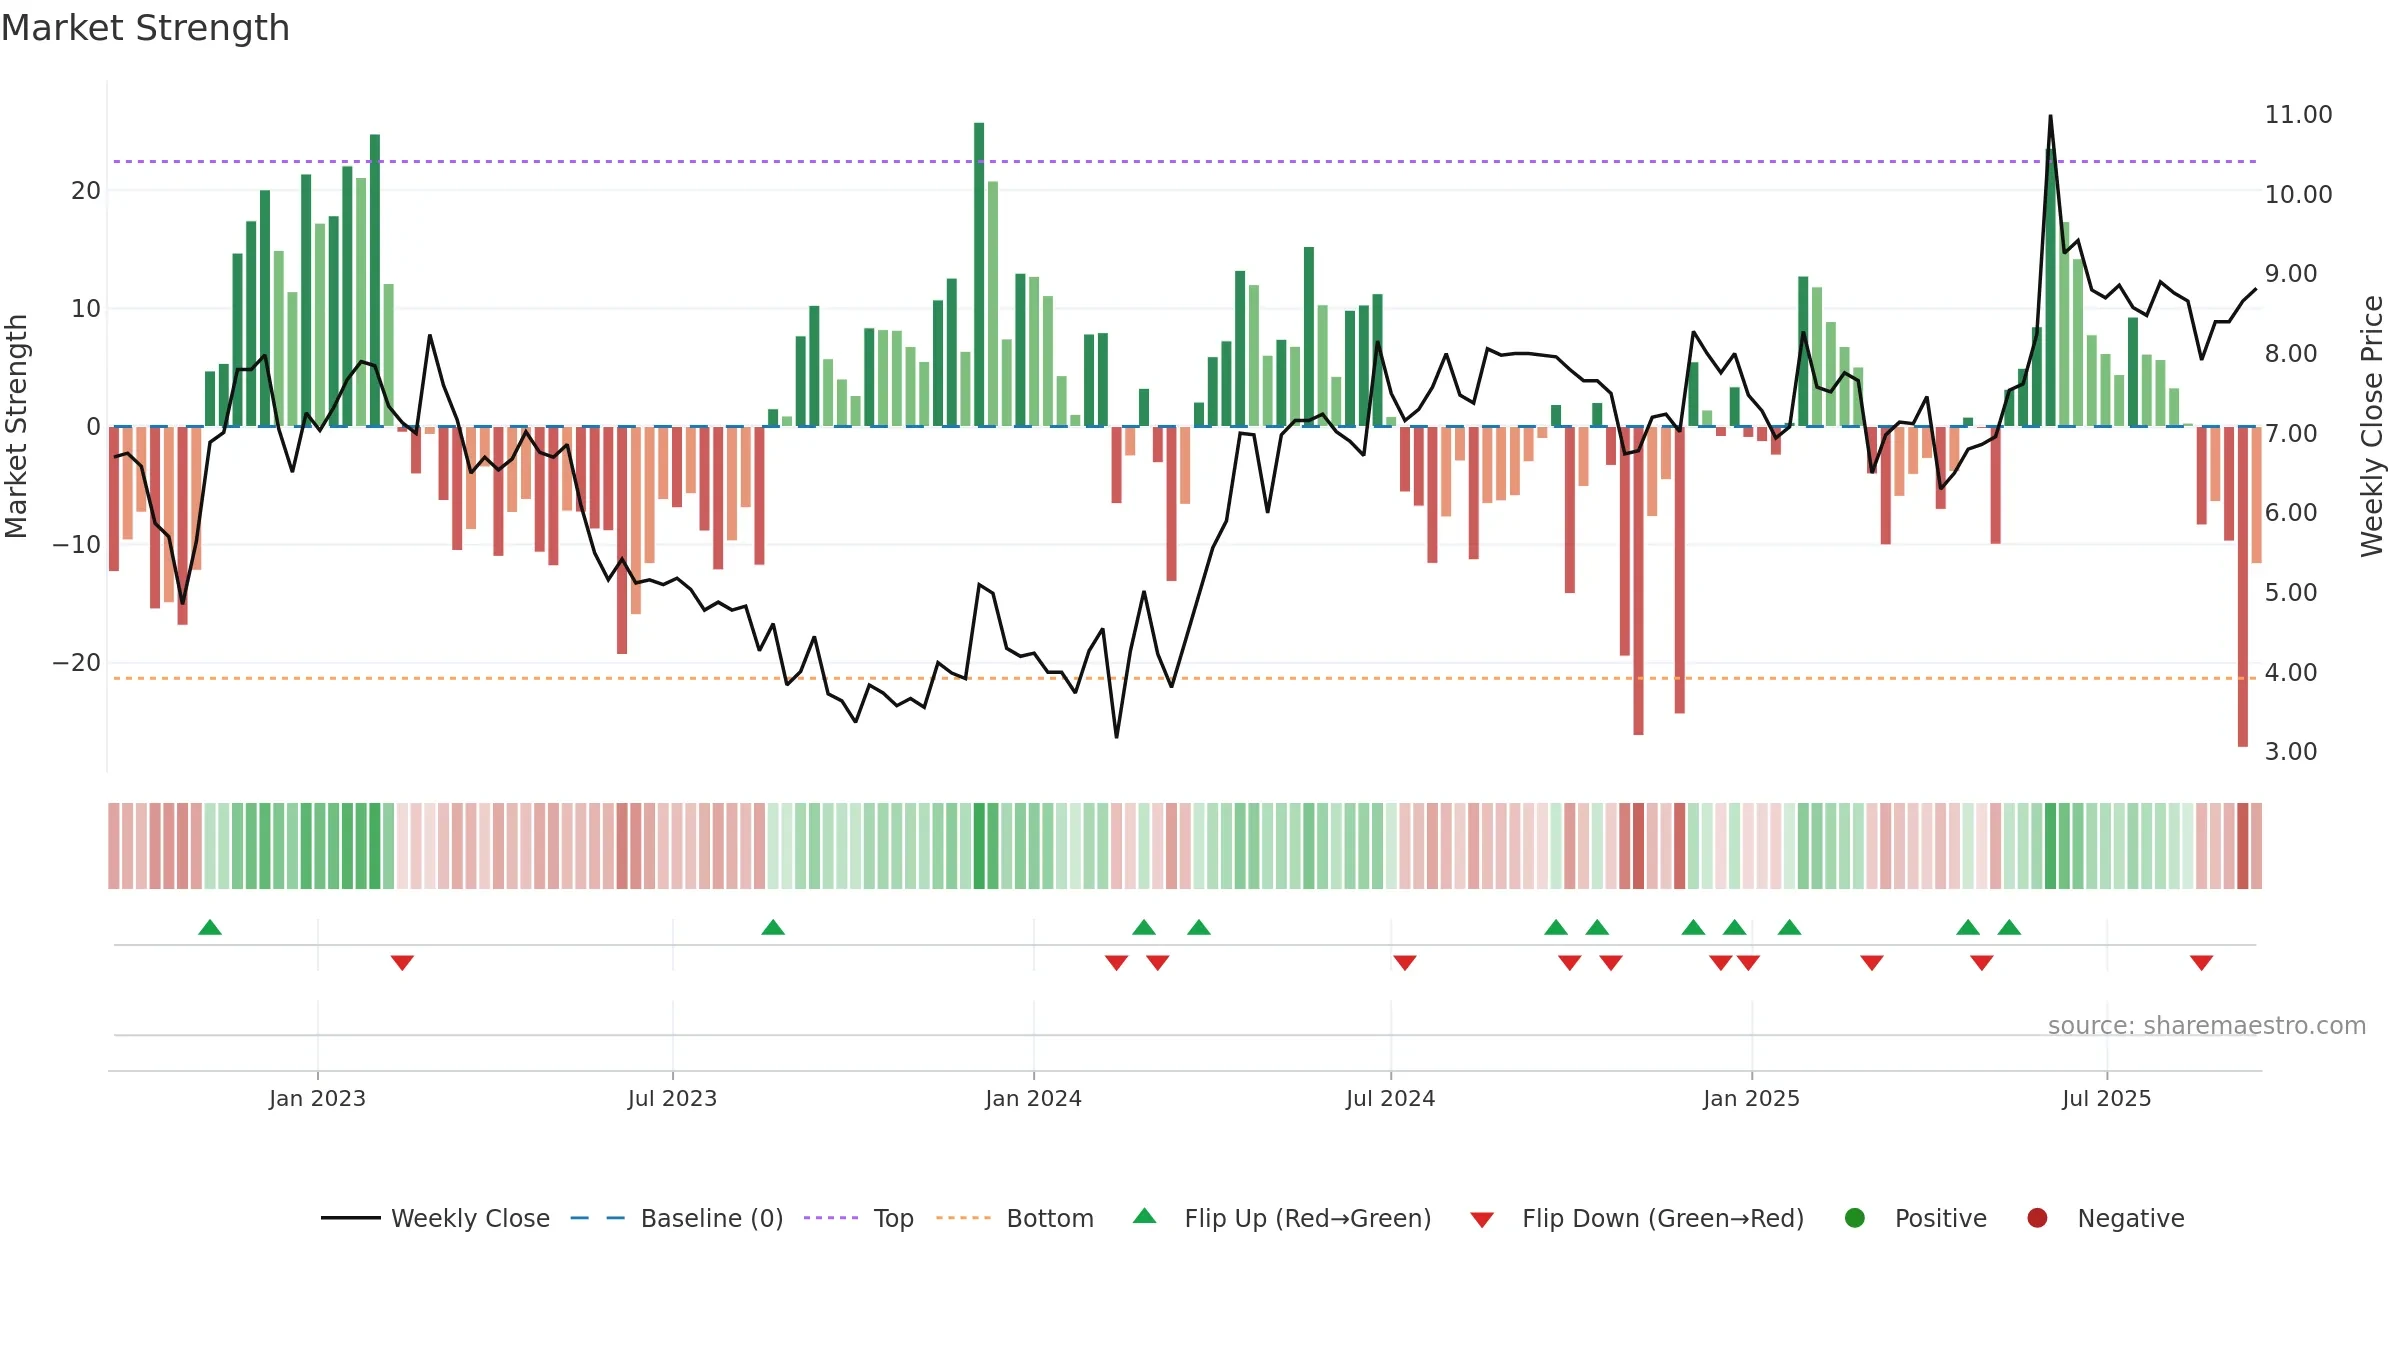
Task: Click the green flip-up marker just after Jan 2025
Action: tap(1790, 927)
